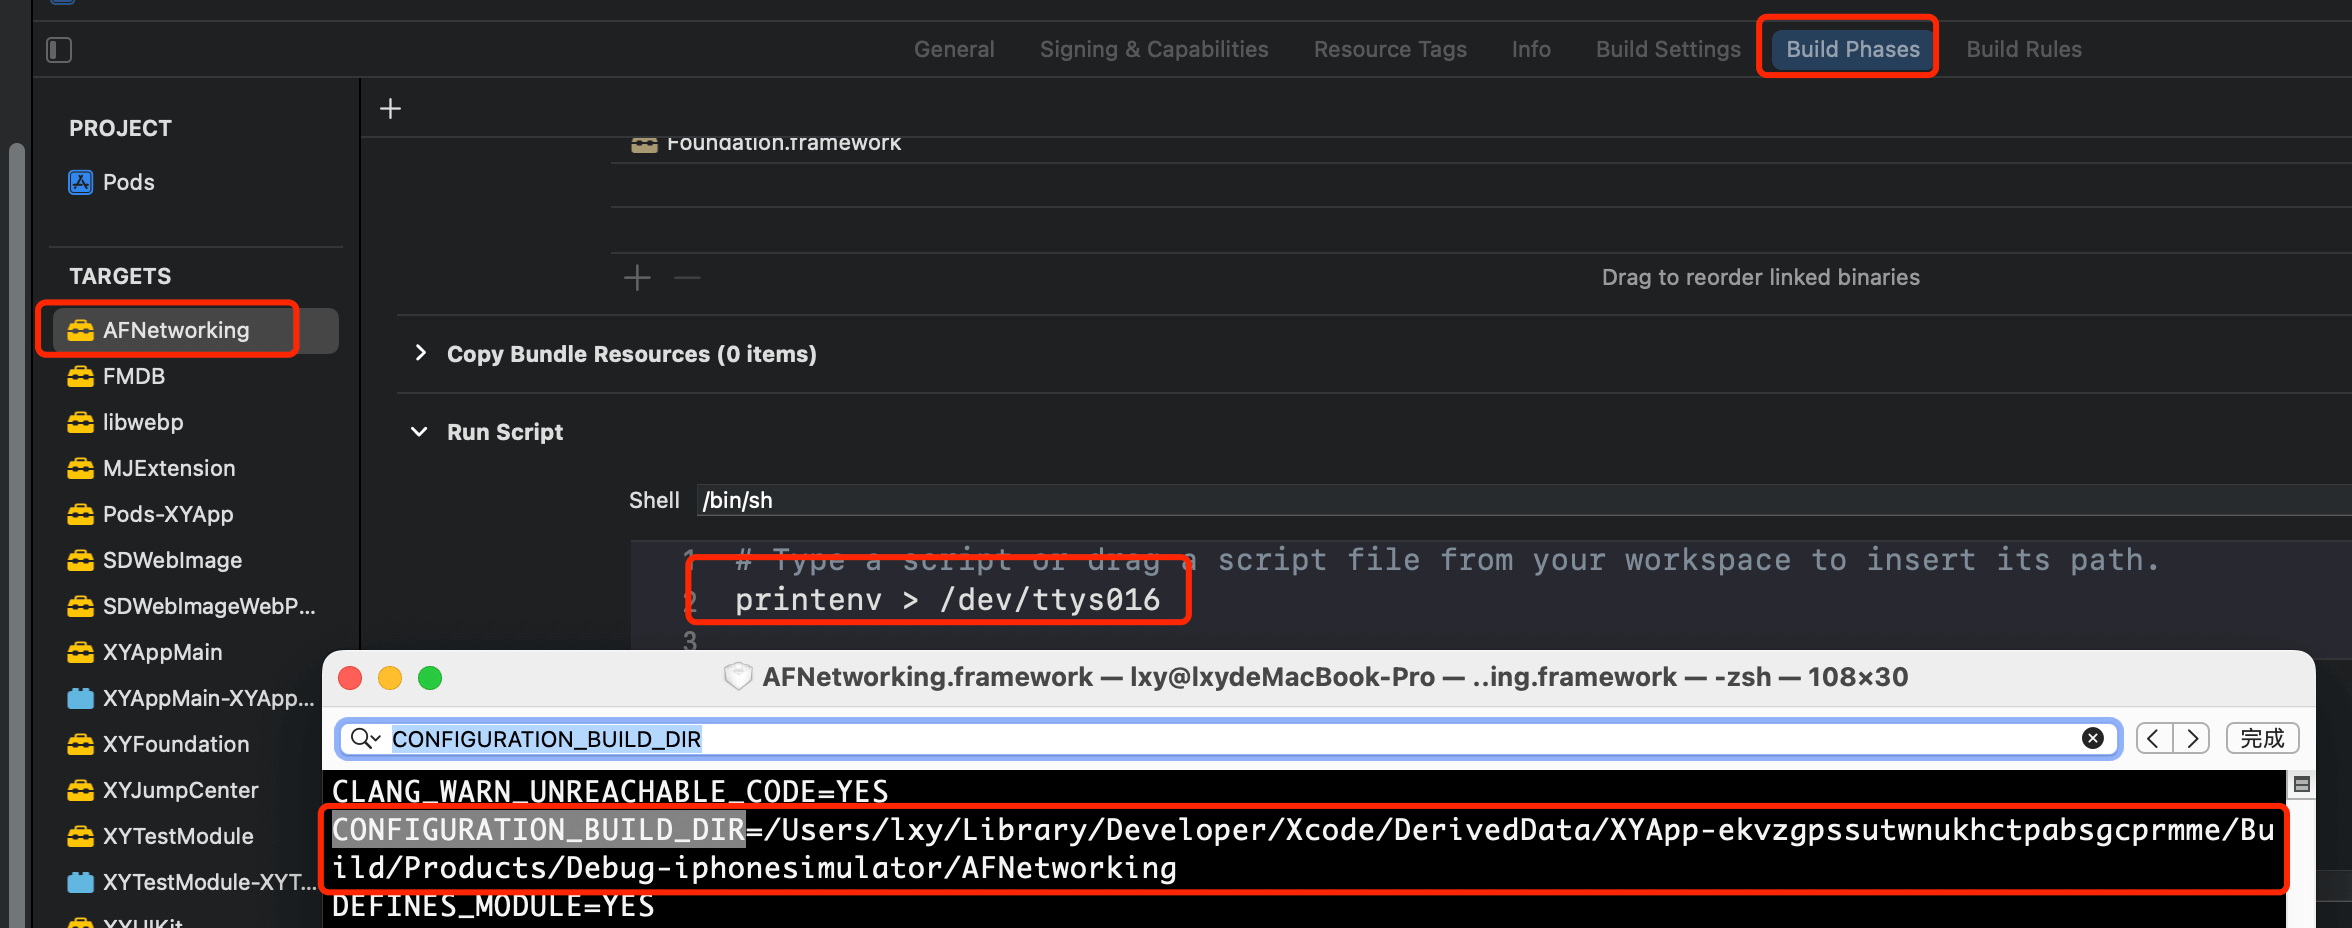
Task: Click the add build phase plus icon
Action: click(390, 108)
